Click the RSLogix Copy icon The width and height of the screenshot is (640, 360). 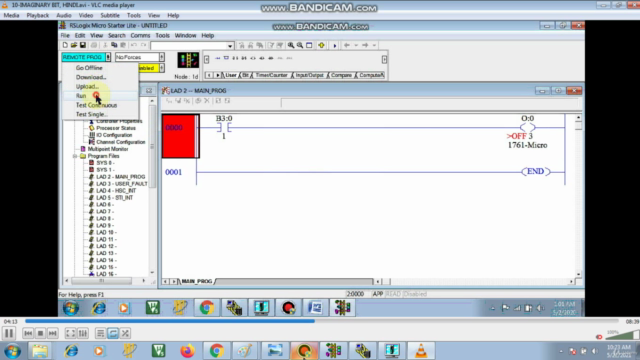[x=114, y=45]
